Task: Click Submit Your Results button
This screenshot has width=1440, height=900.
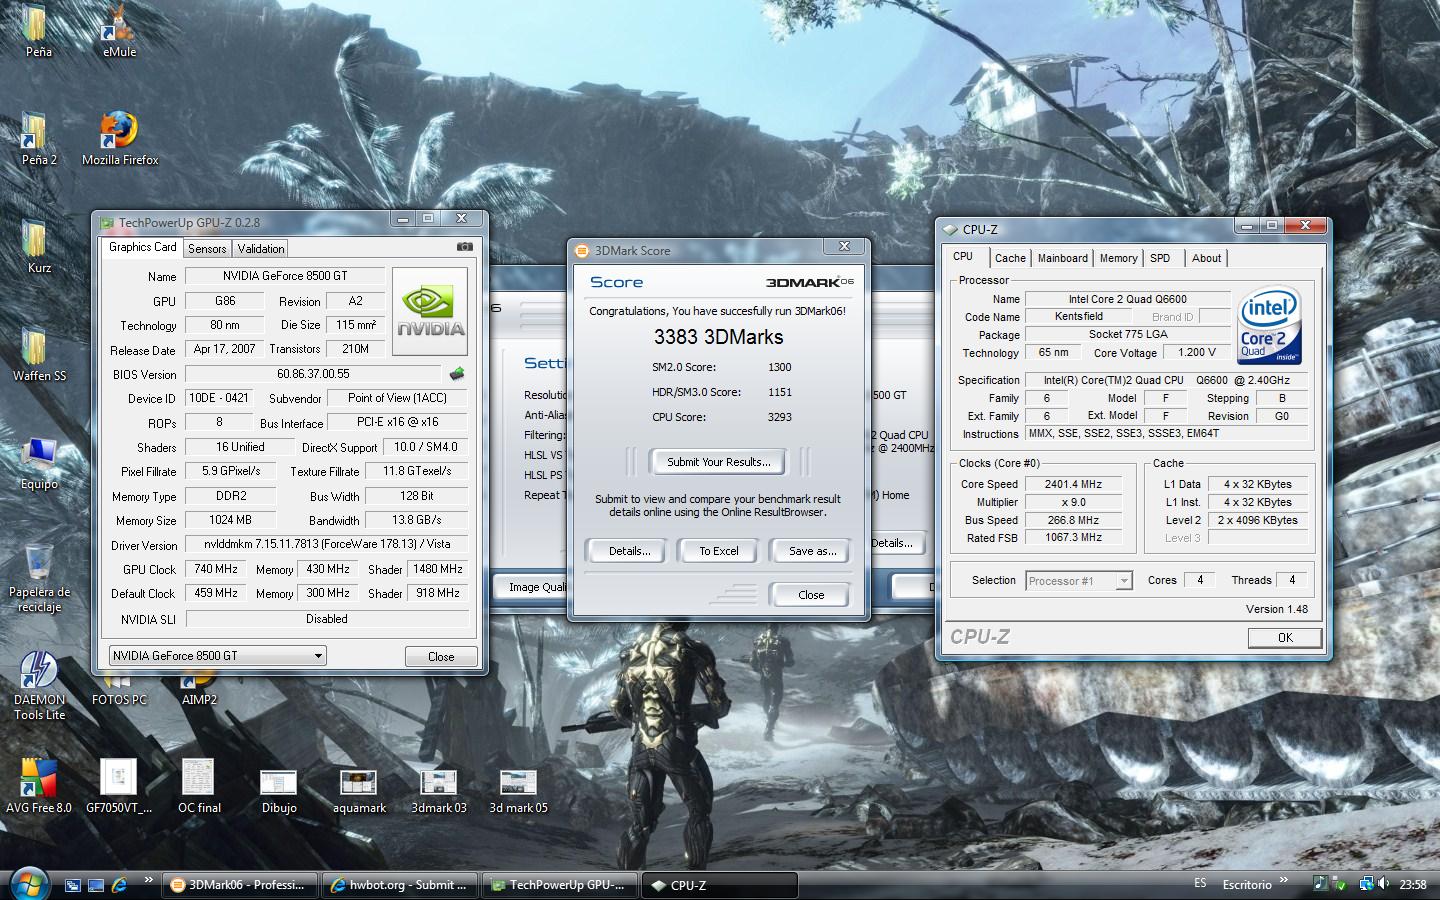Action: click(x=719, y=462)
